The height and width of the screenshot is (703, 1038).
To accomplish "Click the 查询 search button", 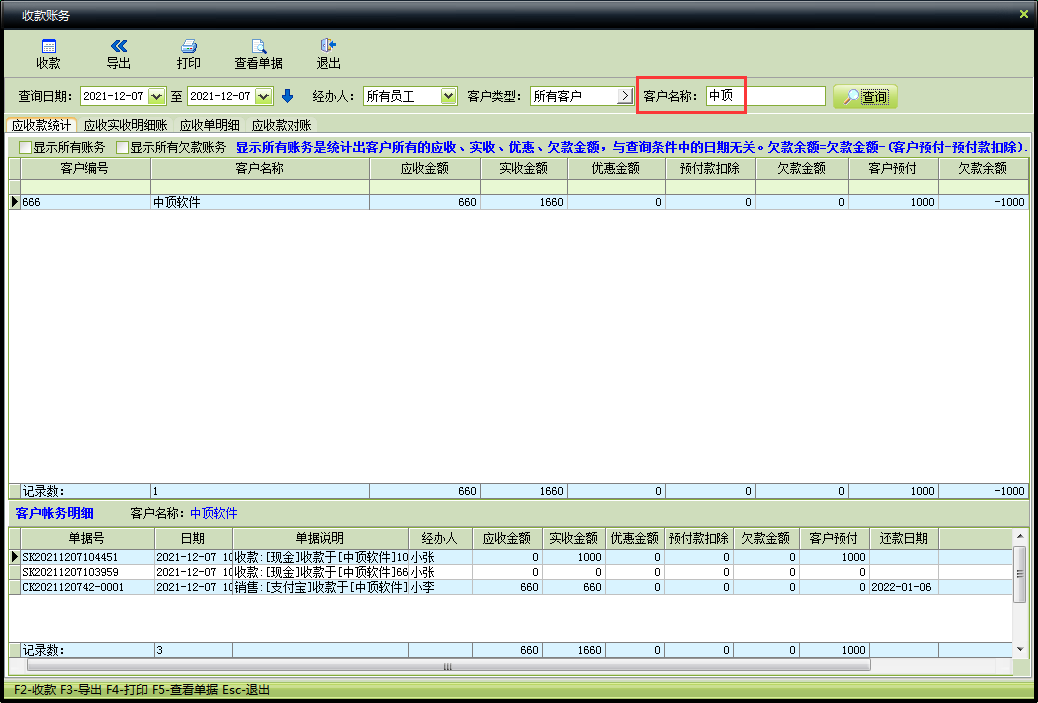I will coord(865,97).
